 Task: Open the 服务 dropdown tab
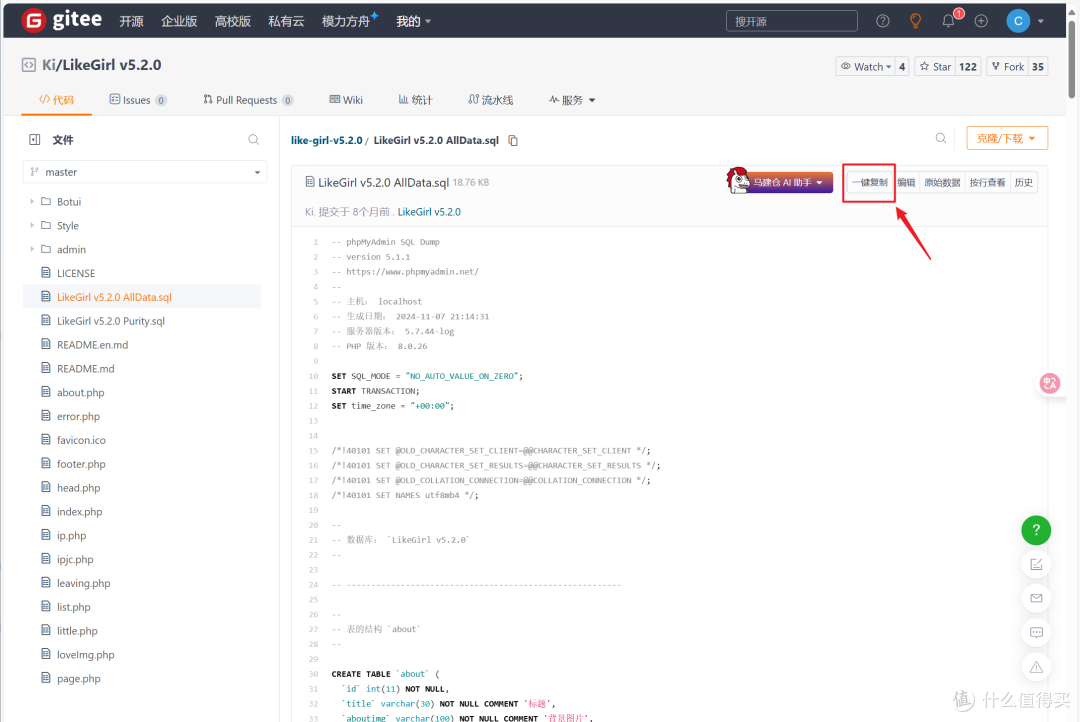[x=572, y=101]
